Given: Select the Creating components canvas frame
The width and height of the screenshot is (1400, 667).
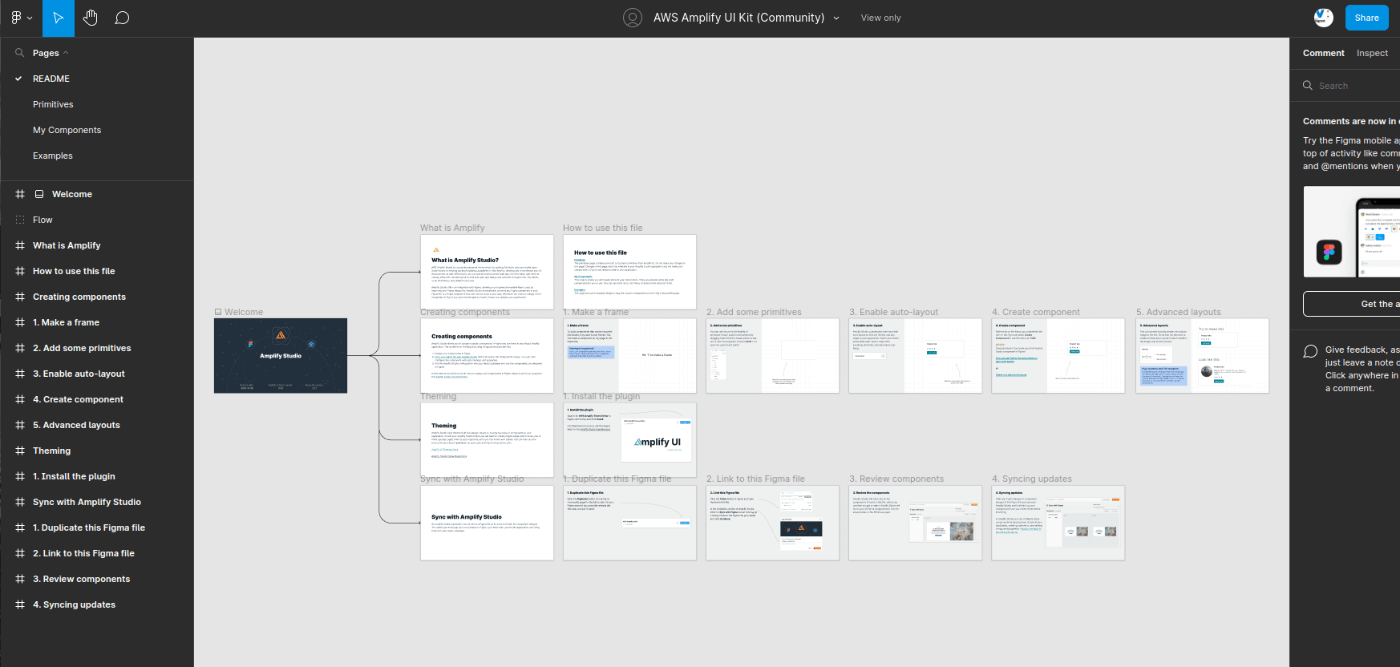Looking at the screenshot, I should 487,355.
